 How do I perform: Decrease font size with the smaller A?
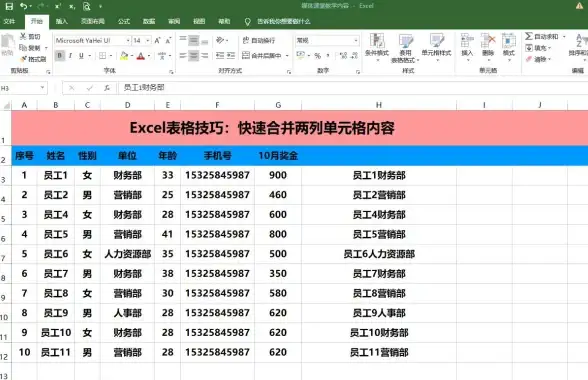[168, 40]
